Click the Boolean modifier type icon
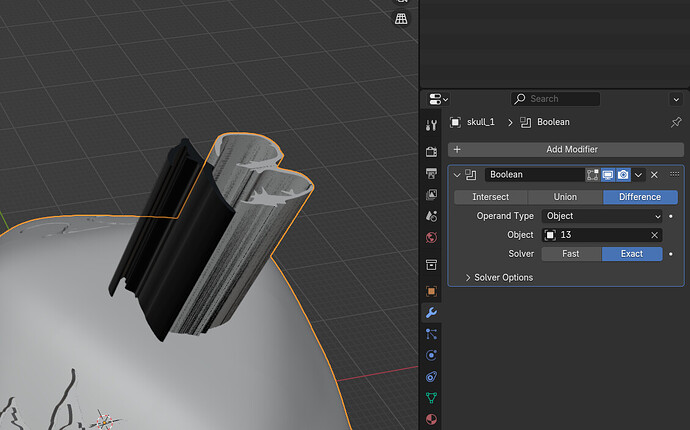 tap(471, 175)
